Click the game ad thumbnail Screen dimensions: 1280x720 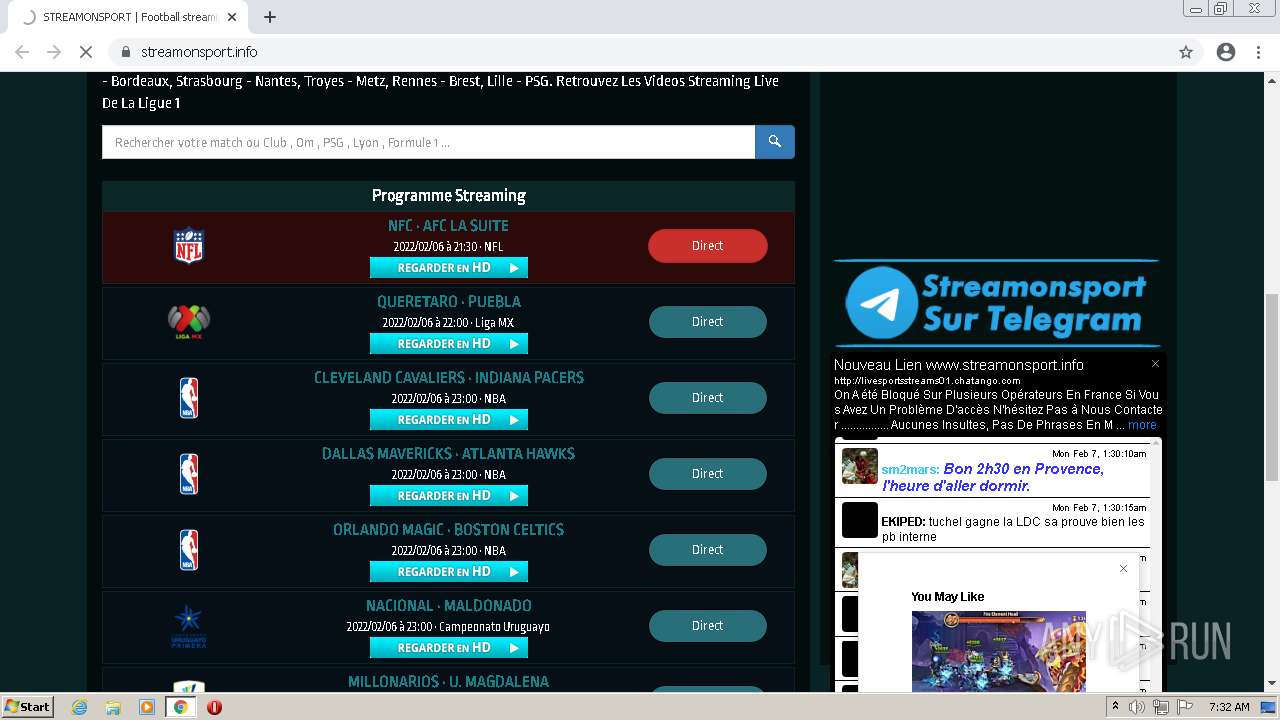pyautogui.click(x=998, y=652)
